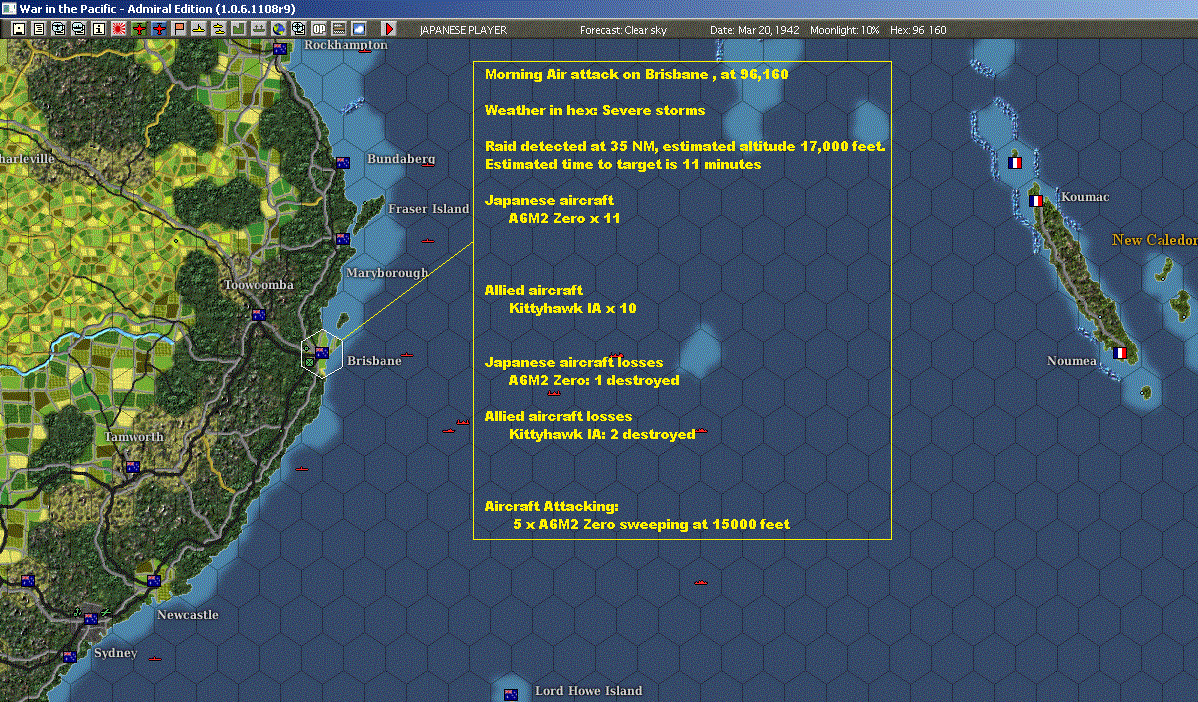Screen dimensions: 1198x702
Task: Open the weather cloud icon
Action: (x=358, y=29)
